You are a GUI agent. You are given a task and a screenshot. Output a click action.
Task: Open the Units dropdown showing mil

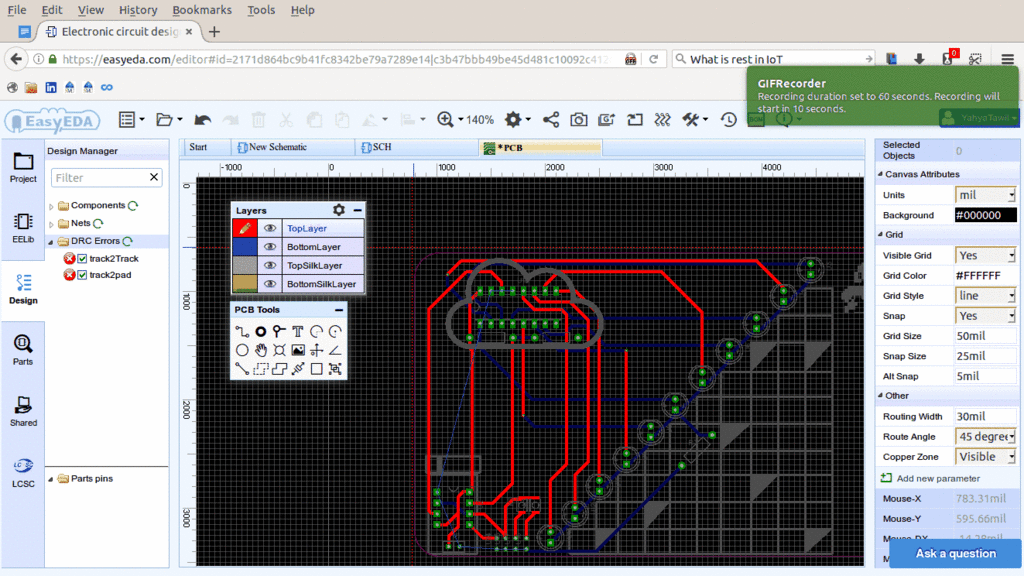coord(984,195)
